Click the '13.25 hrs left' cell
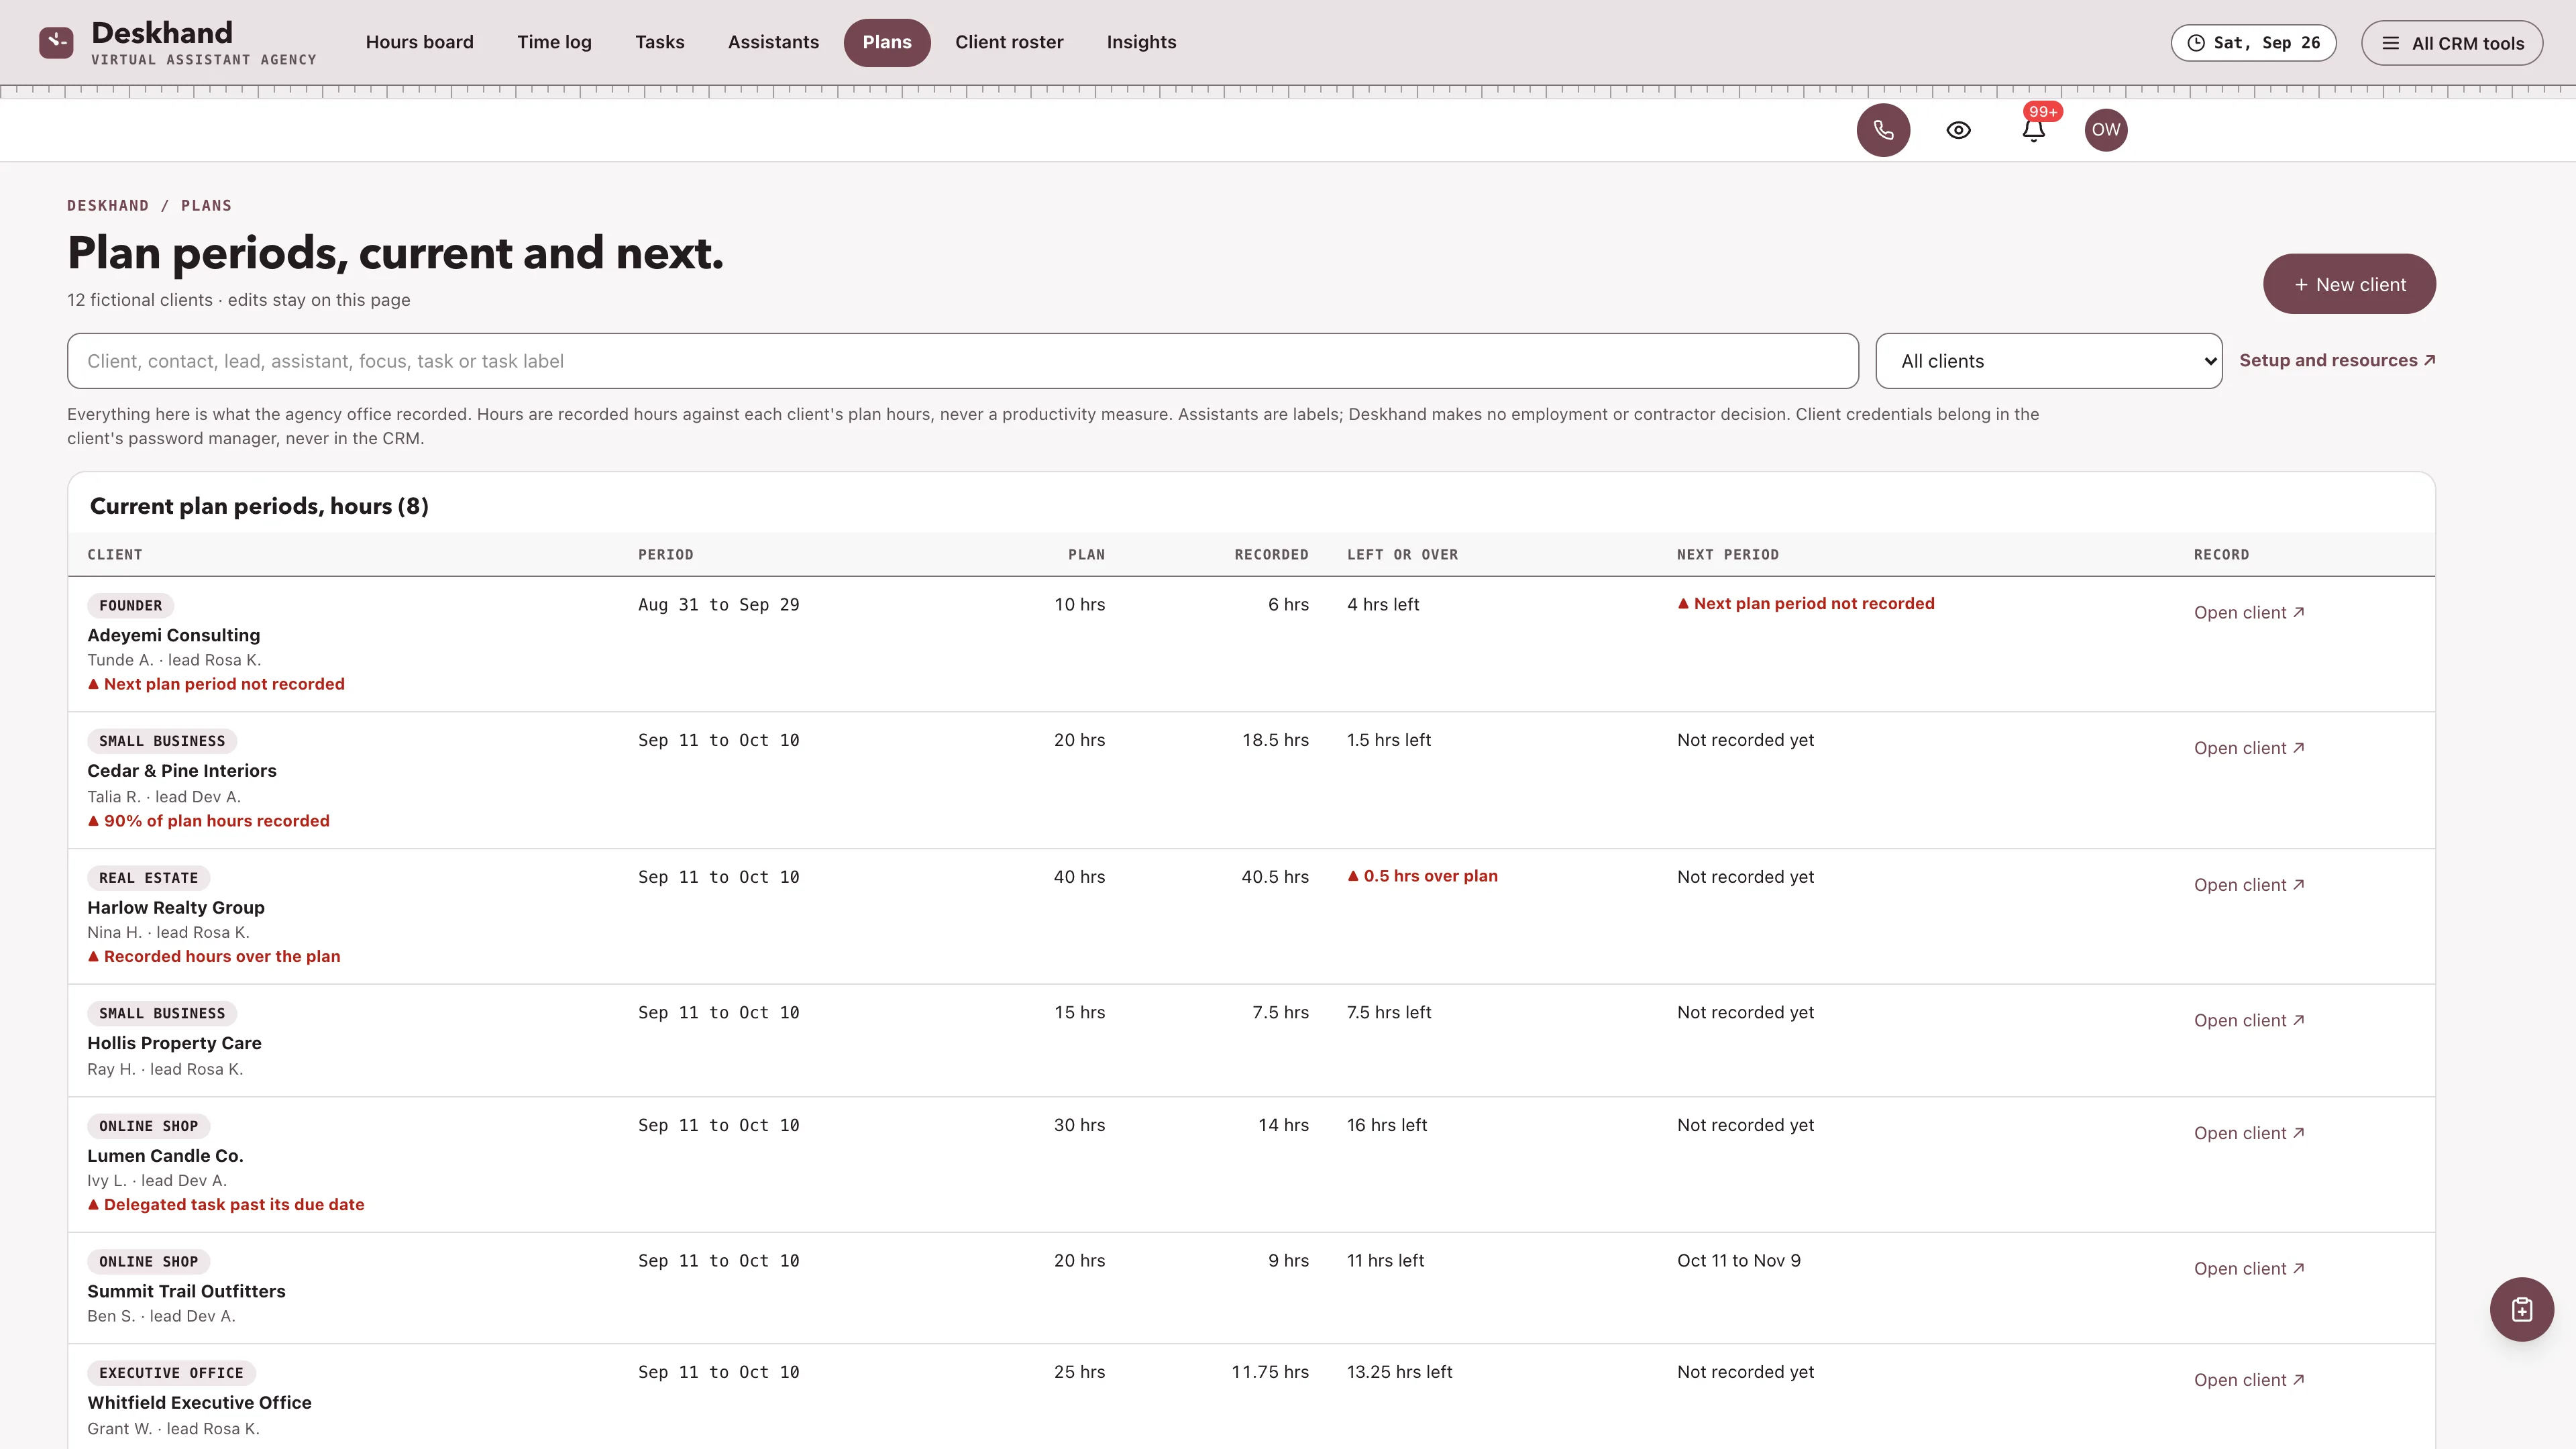The height and width of the screenshot is (1449, 2576). click(1399, 1372)
